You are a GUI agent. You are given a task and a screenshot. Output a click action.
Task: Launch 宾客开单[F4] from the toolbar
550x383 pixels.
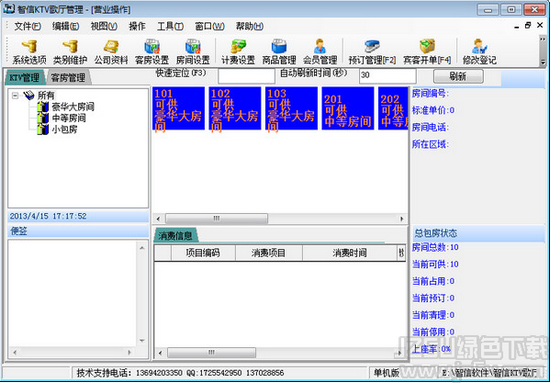[427, 52]
